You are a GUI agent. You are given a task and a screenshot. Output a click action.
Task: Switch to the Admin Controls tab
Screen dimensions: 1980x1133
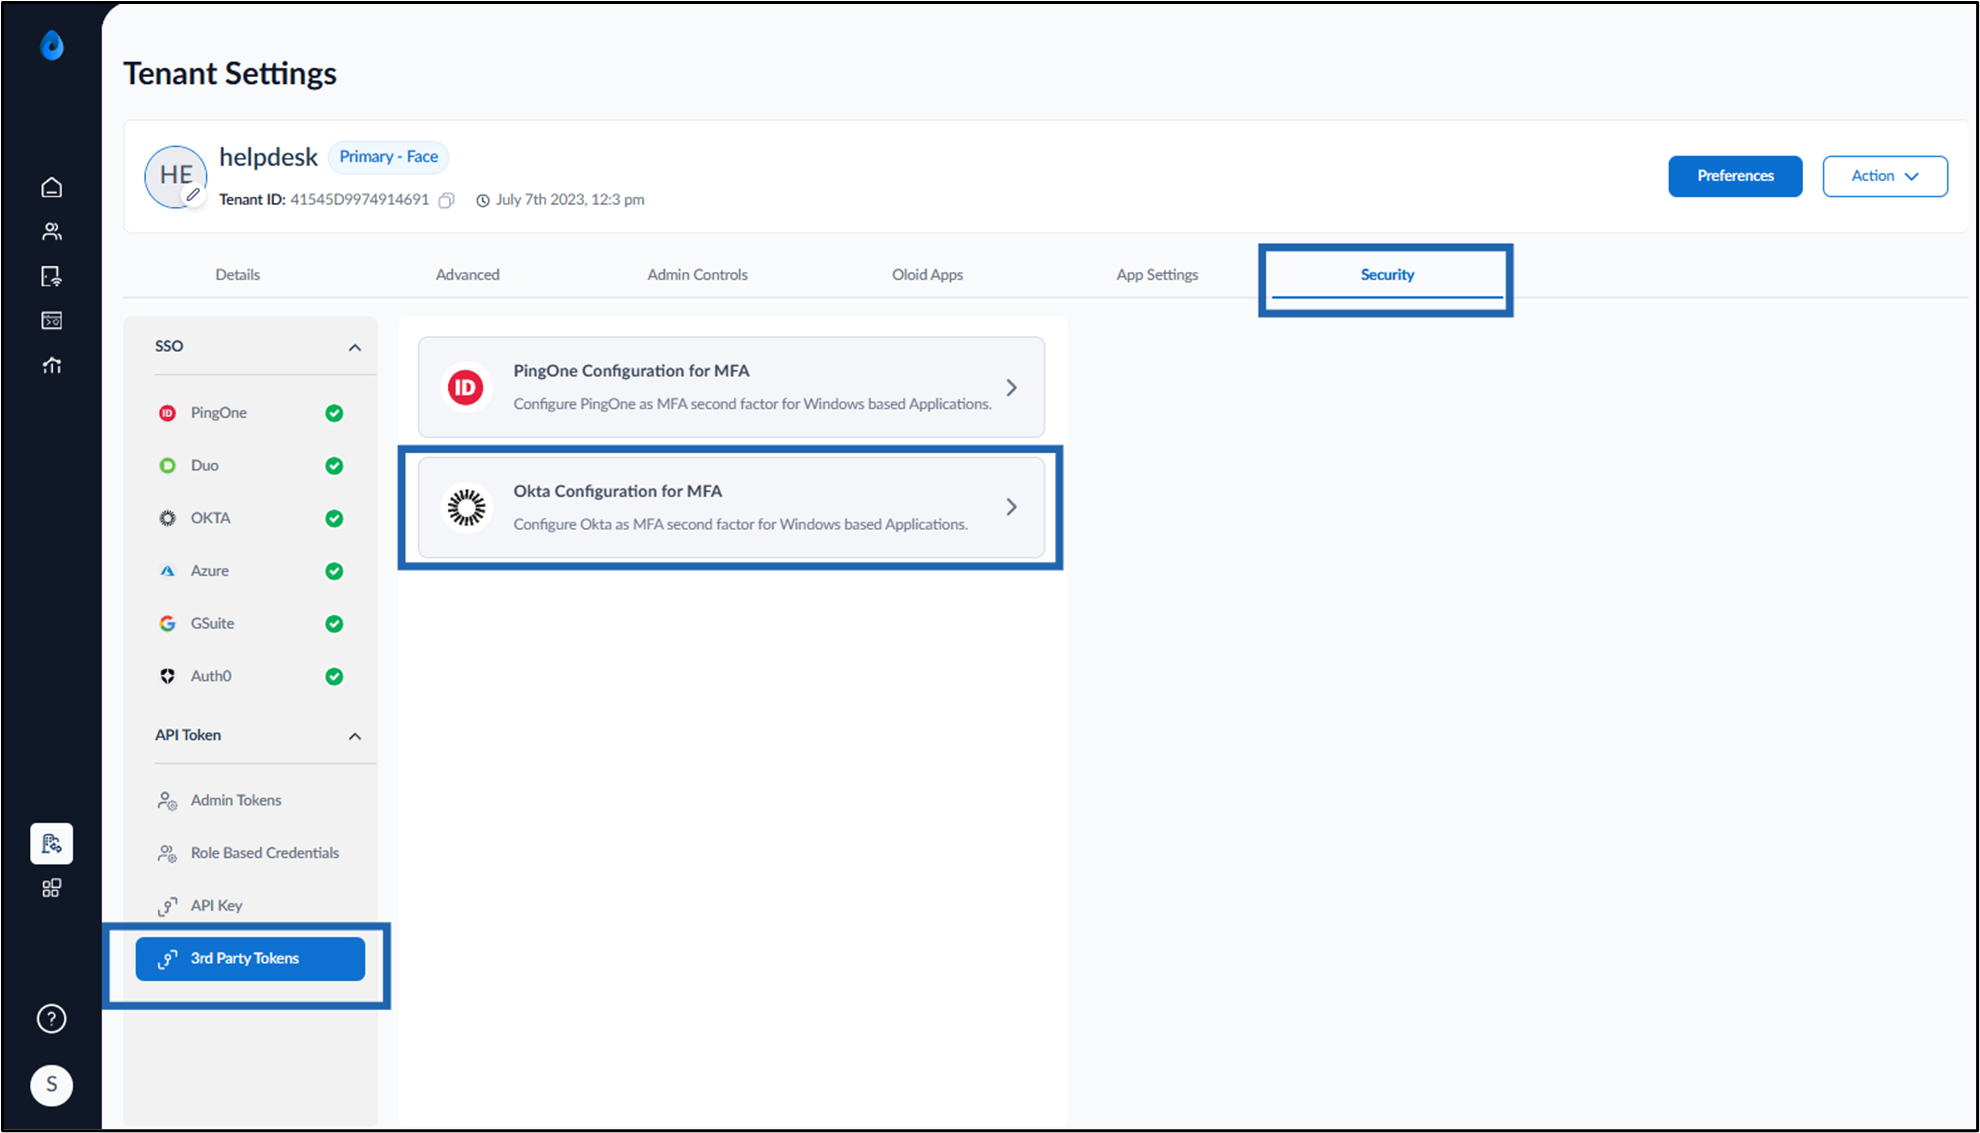[697, 274]
